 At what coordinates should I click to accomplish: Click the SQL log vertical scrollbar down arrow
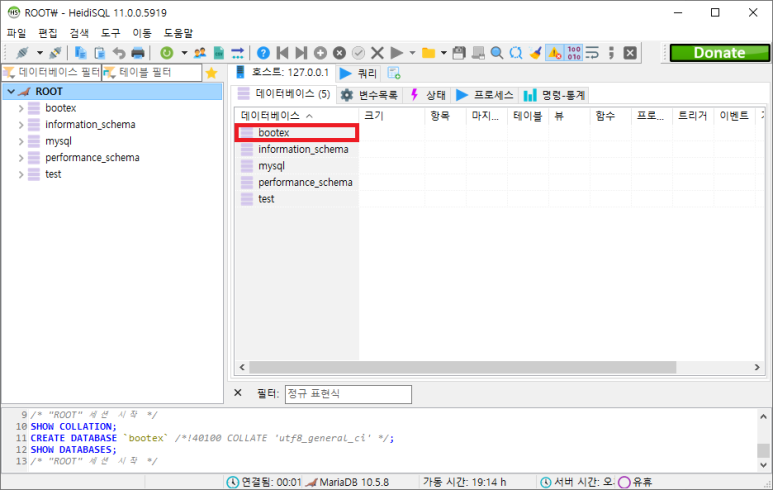763,464
